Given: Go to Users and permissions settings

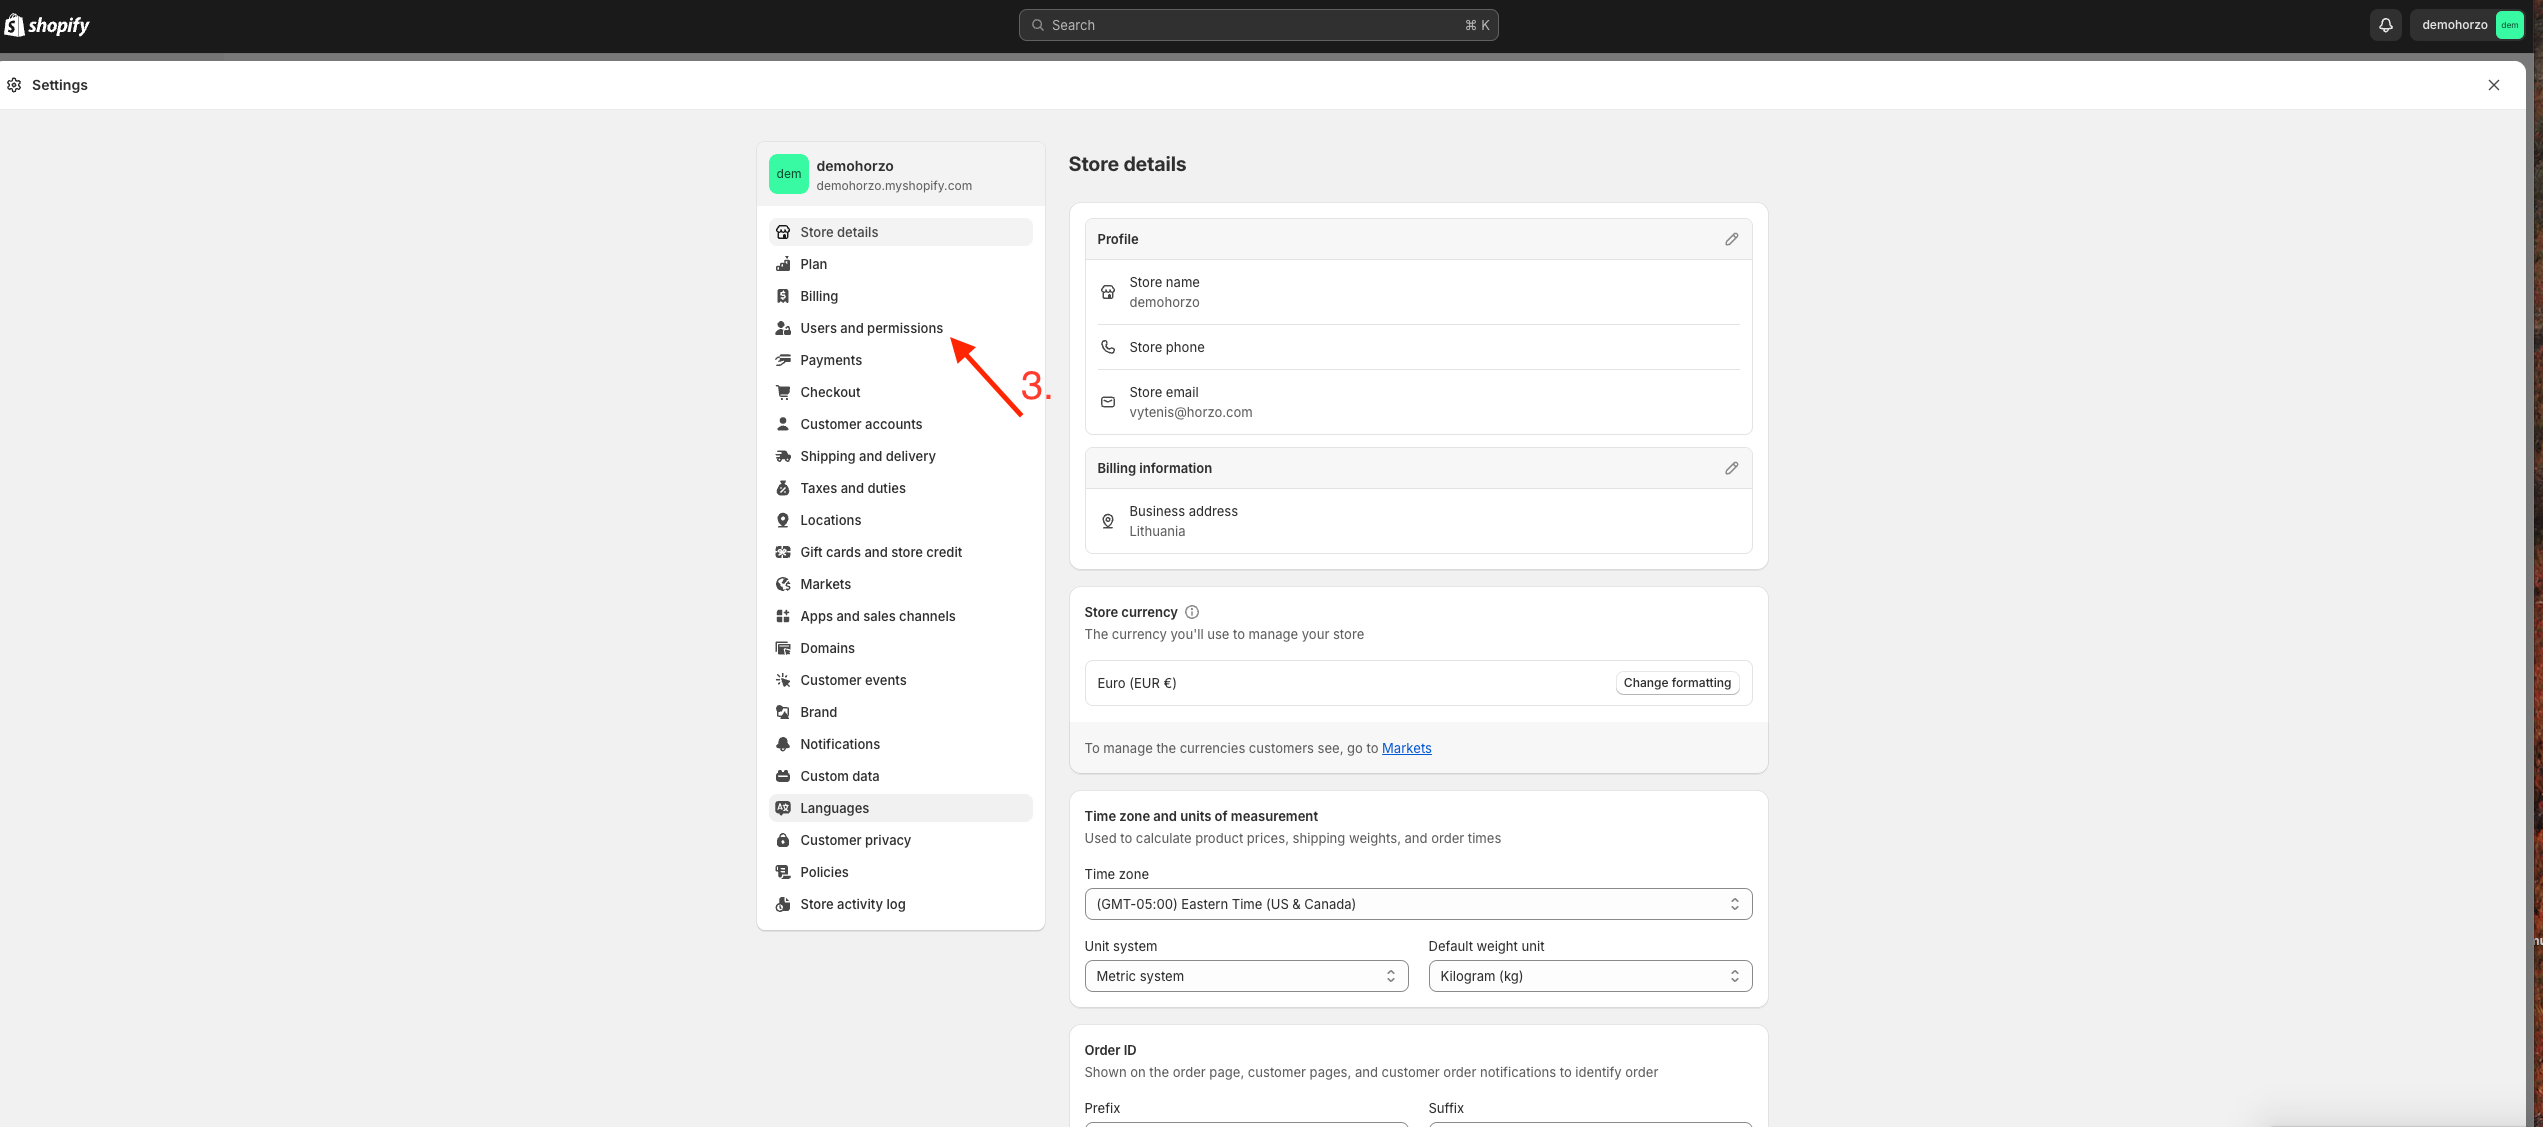Looking at the screenshot, I should (x=870, y=328).
